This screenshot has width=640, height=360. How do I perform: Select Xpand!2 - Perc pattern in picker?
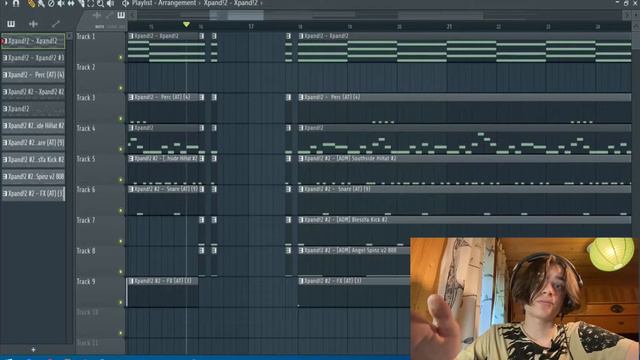33,75
